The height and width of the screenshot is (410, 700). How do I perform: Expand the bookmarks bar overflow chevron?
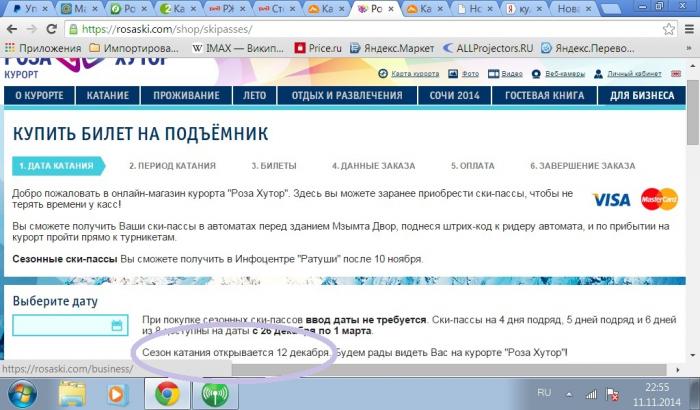tap(689, 48)
